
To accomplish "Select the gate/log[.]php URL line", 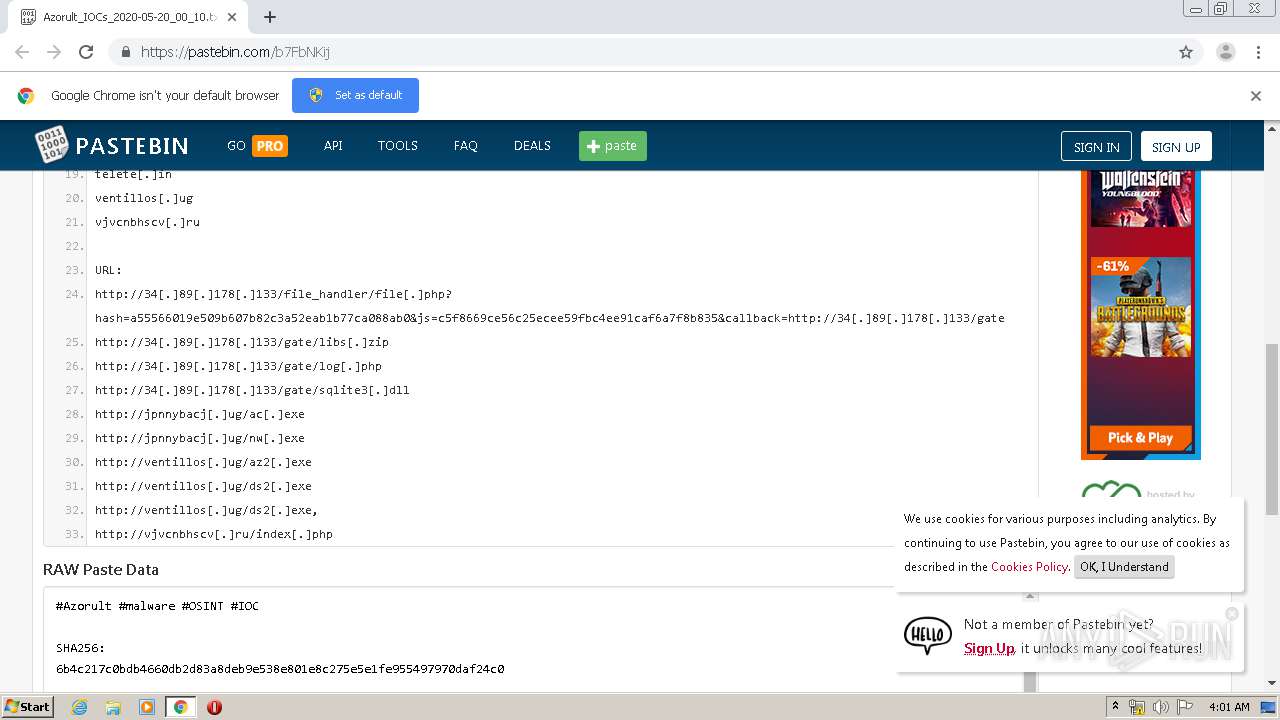I will (238, 366).
